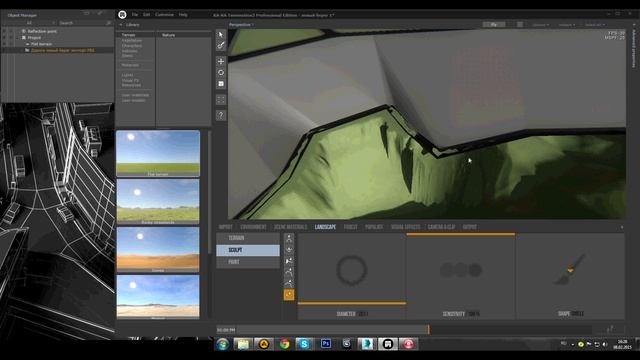Click the brush shape paintbrush icon
The height and width of the screenshot is (360, 640).
click(570, 269)
